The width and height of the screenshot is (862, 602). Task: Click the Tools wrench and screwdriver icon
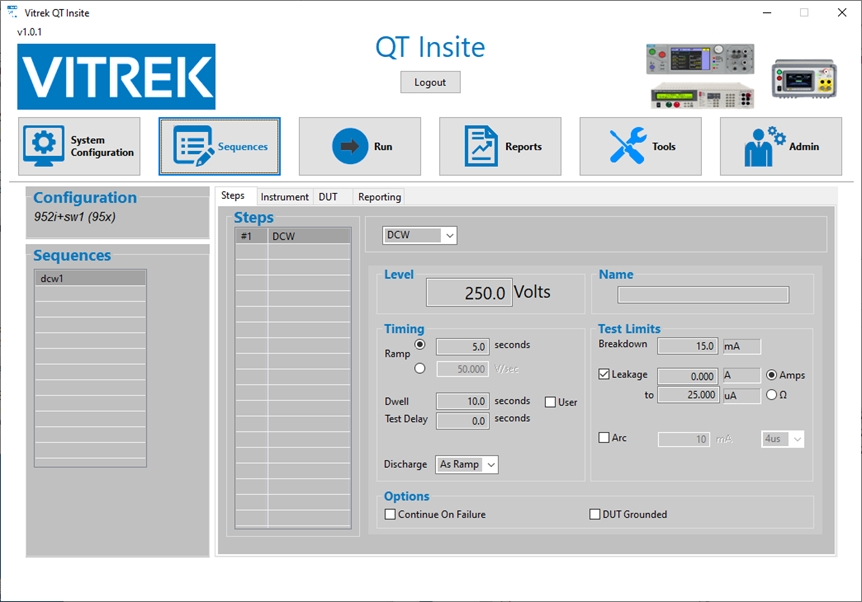tap(628, 146)
